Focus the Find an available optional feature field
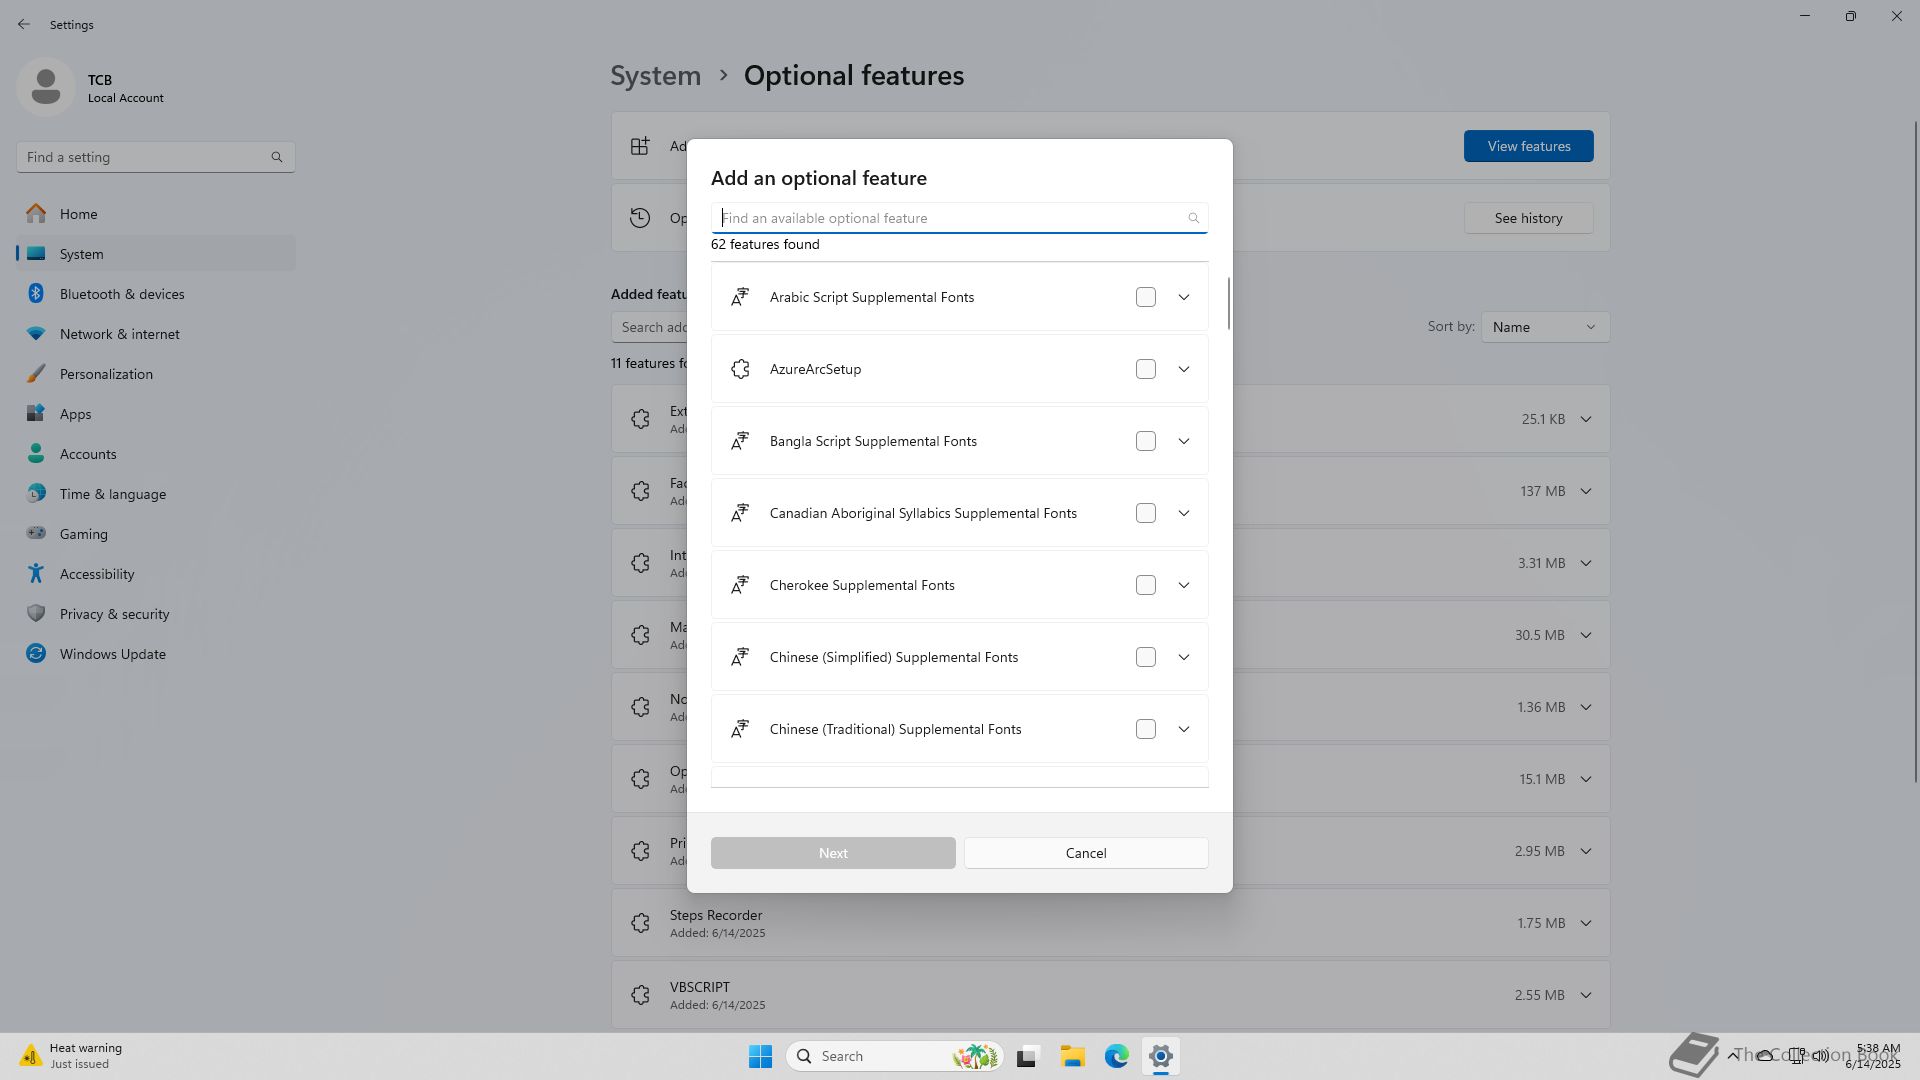Screen dimensions: 1920x1080 (950, 218)
